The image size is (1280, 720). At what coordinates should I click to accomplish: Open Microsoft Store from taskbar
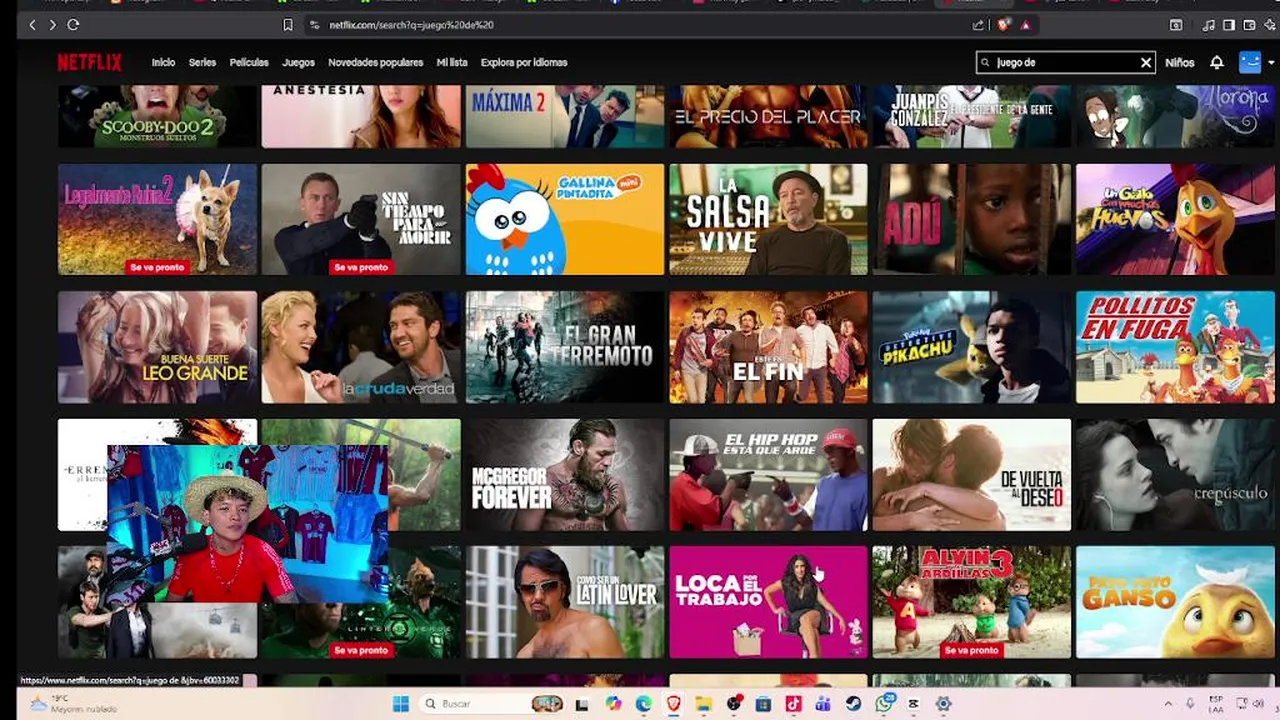pos(763,704)
